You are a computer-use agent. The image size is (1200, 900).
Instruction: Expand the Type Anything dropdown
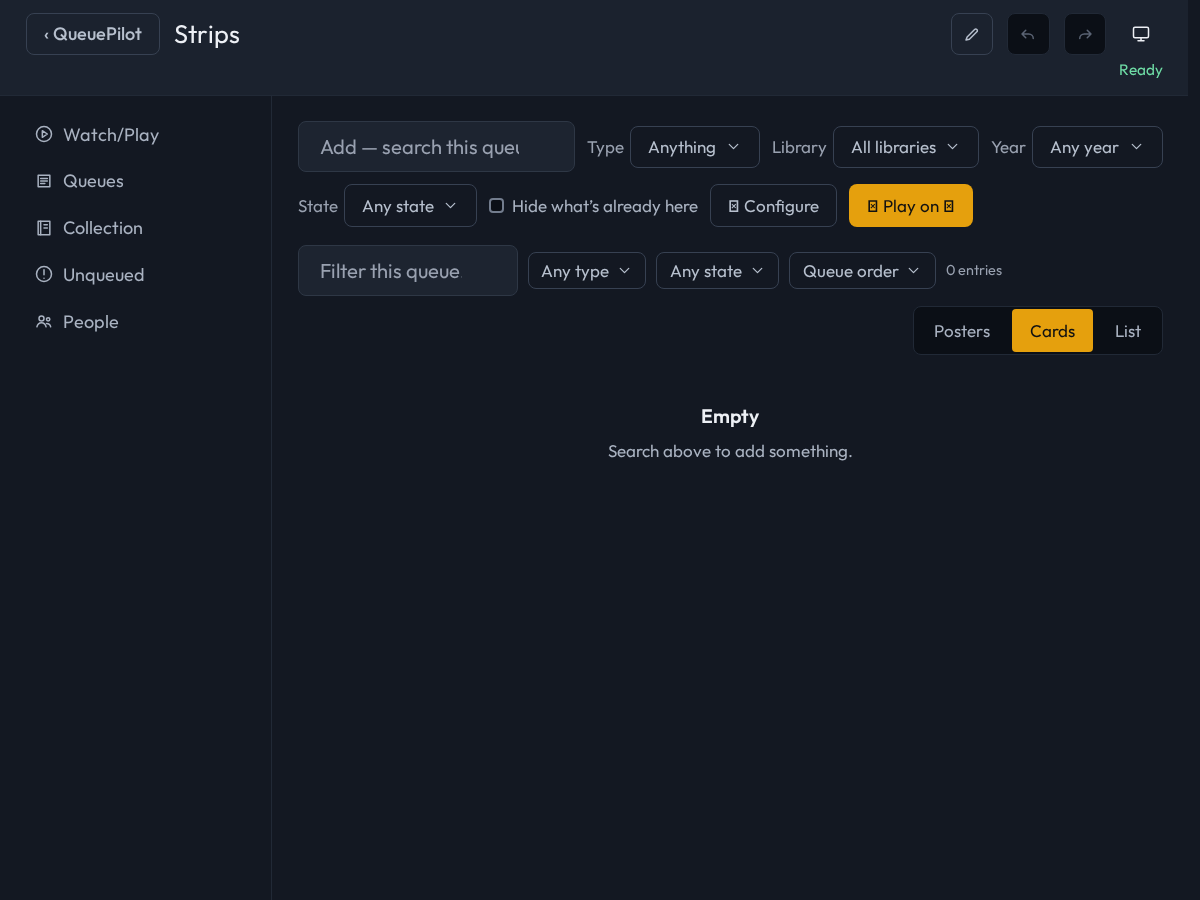click(x=695, y=147)
